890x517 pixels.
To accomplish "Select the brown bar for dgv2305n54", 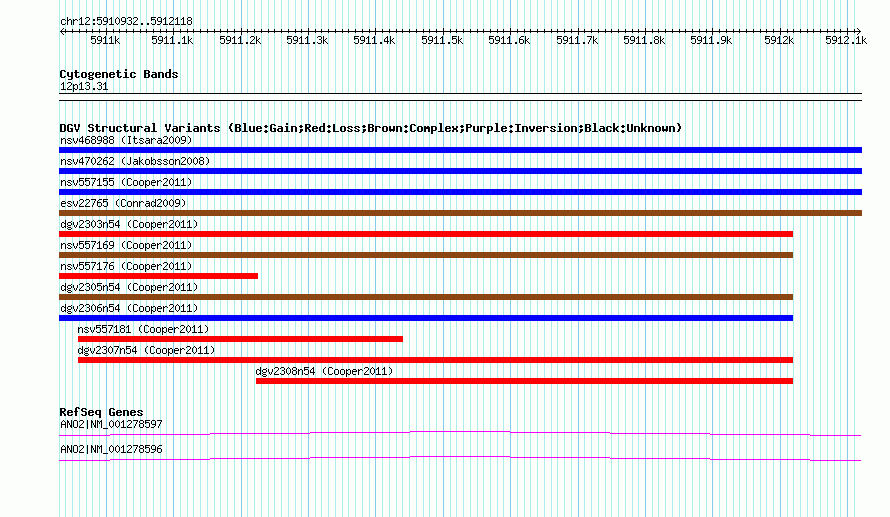I will pyautogui.click(x=426, y=297).
